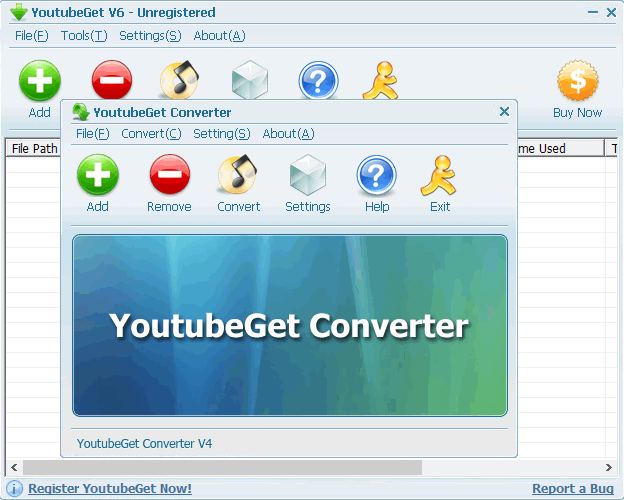The height and width of the screenshot is (500, 624).
Task: Open the Settings cube icon in Converter window
Action: 308,175
